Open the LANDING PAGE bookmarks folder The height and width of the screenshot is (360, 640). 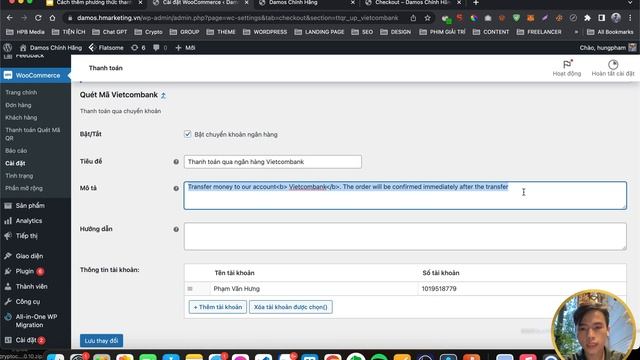click(319, 32)
